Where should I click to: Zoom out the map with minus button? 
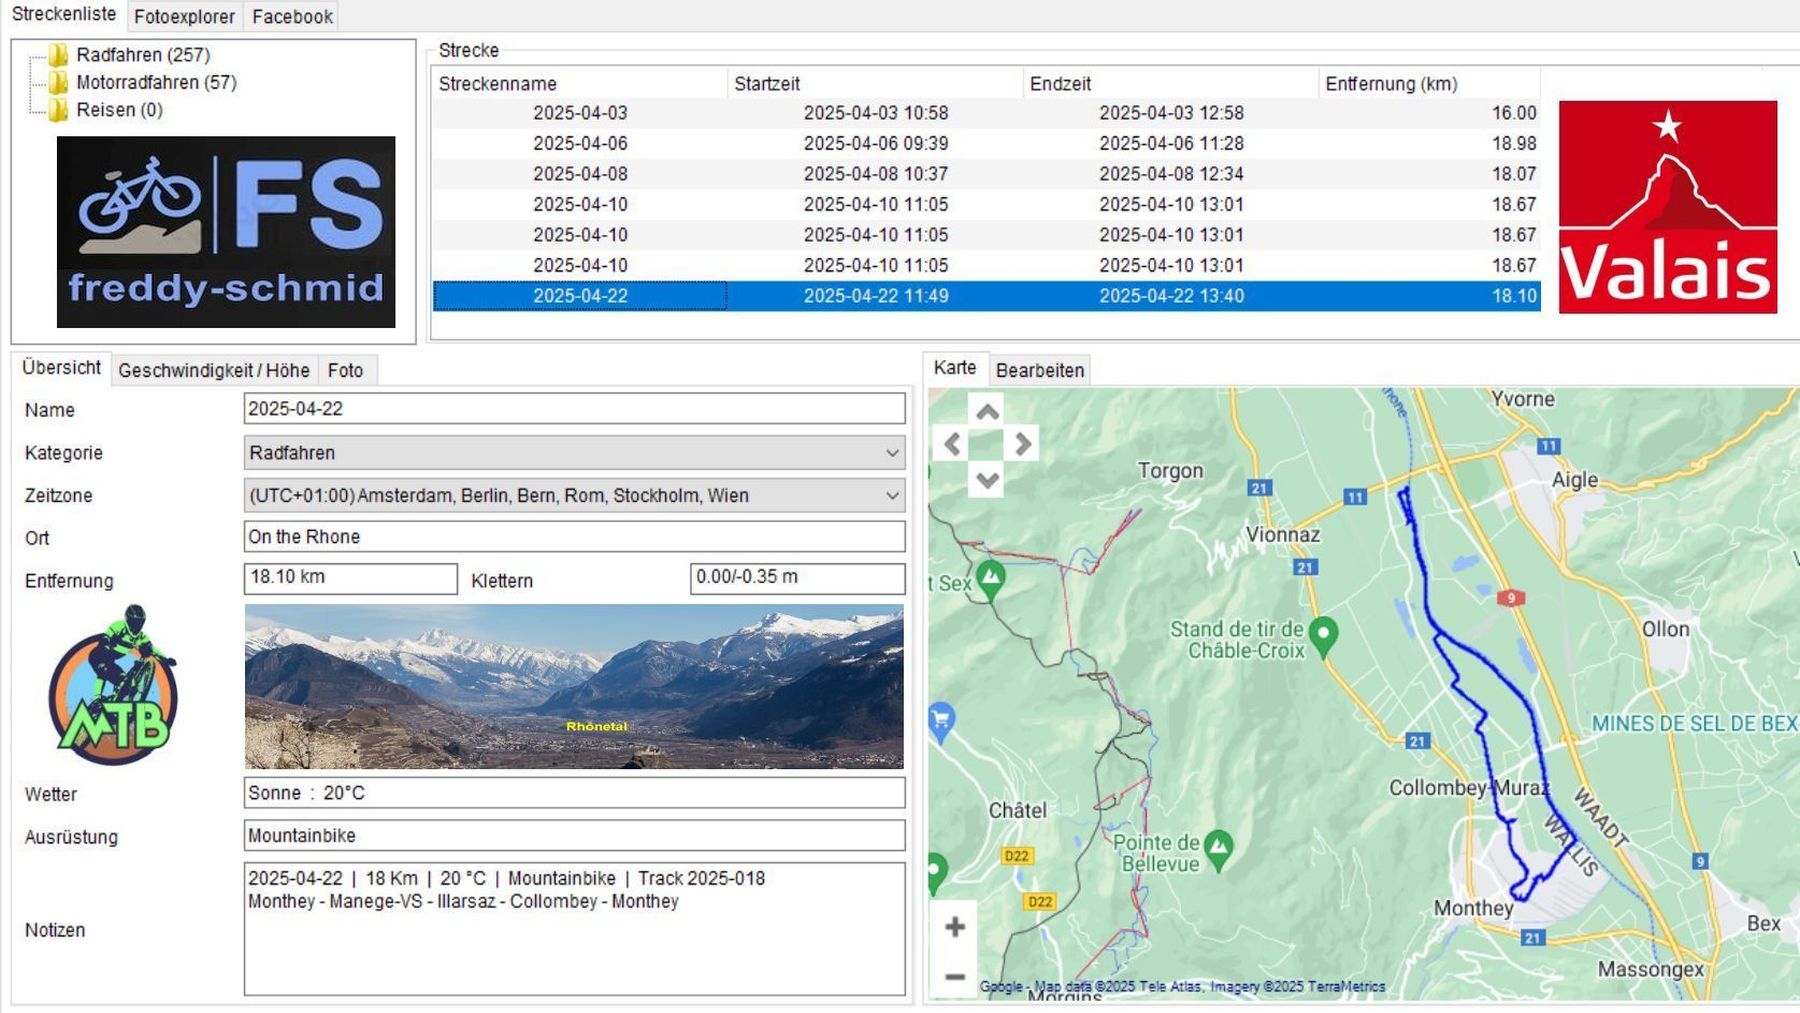[x=955, y=976]
